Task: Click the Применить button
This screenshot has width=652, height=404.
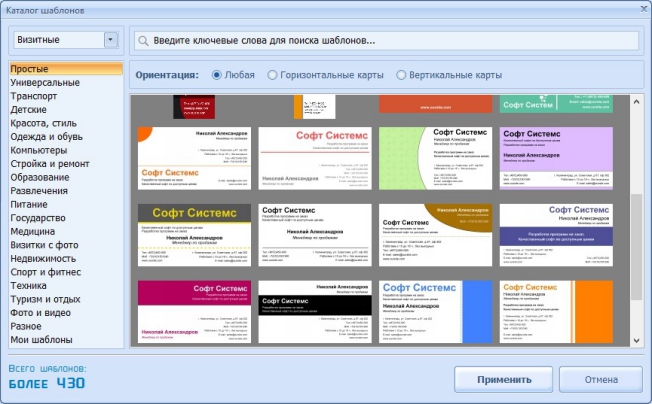Action: (x=504, y=379)
